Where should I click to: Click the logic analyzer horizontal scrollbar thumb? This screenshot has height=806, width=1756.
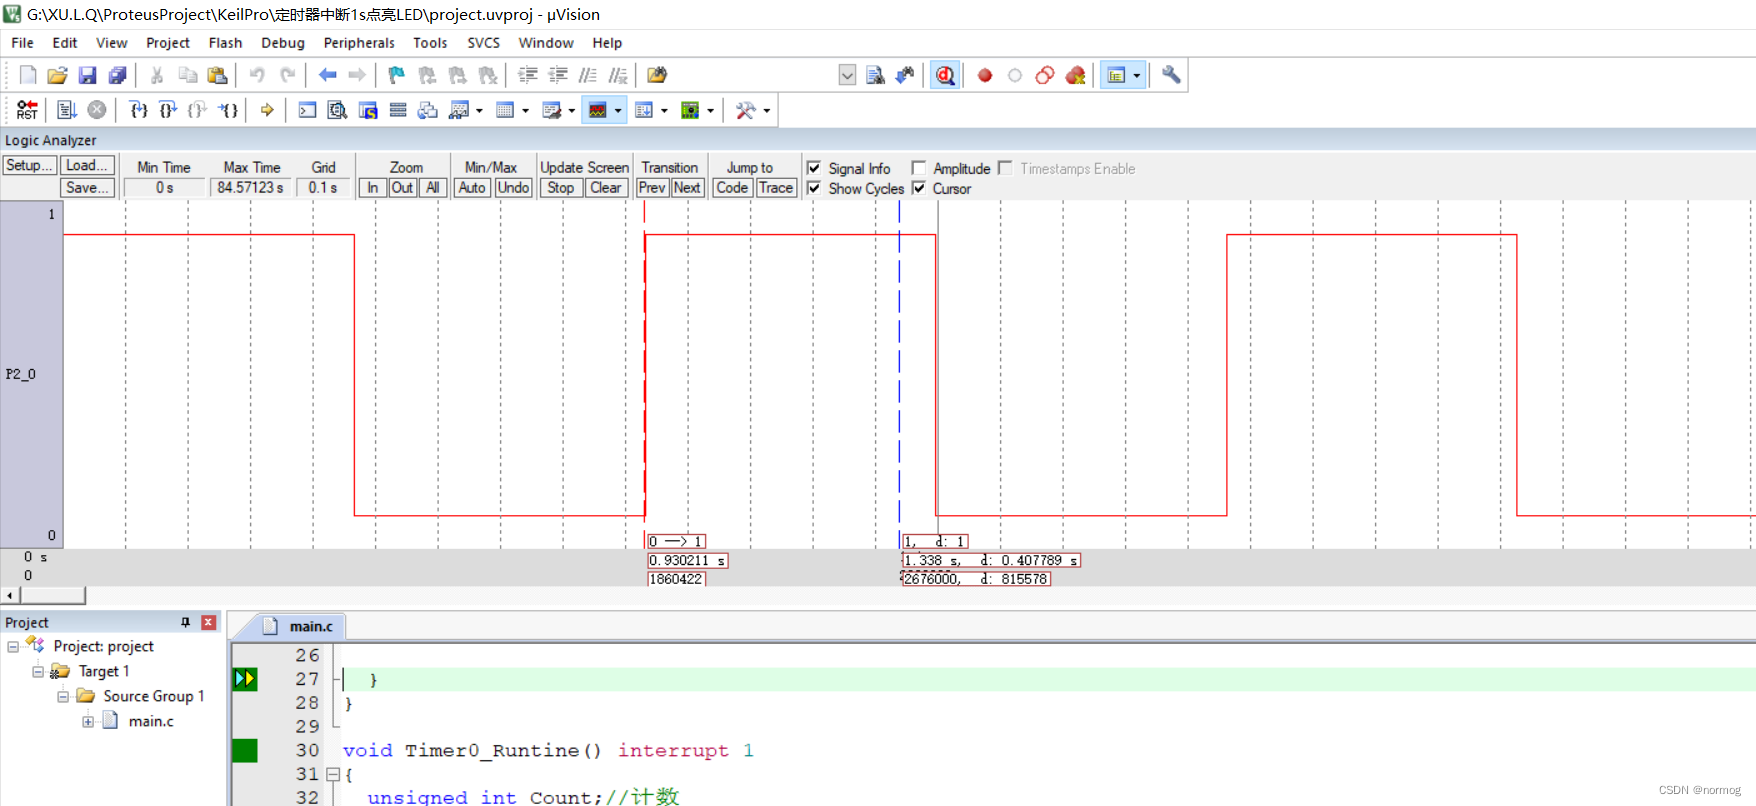(53, 595)
